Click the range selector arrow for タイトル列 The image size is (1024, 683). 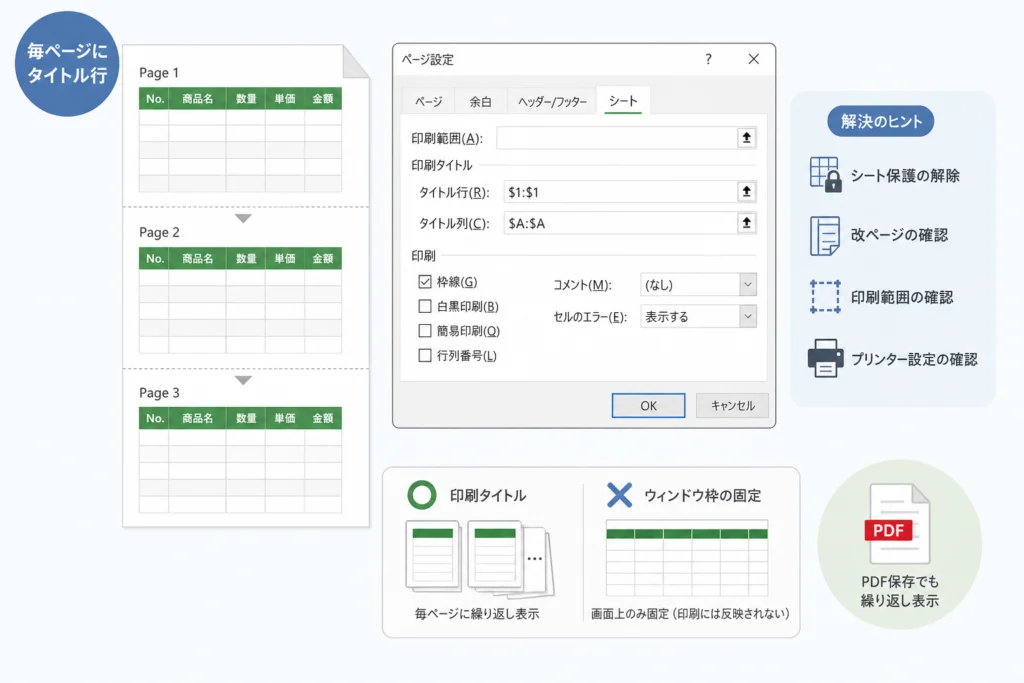tap(746, 223)
